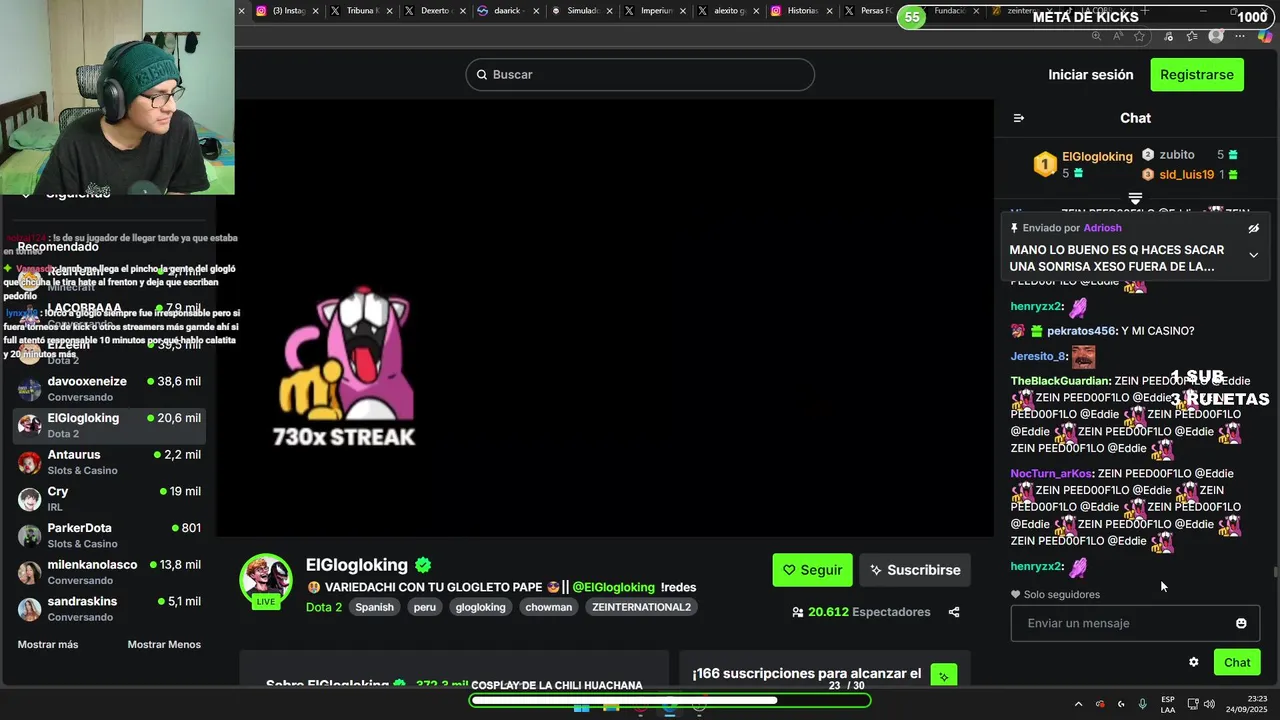Click Iniciar sesión
Screen dimensions: 1280x720
coord(1090,74)
